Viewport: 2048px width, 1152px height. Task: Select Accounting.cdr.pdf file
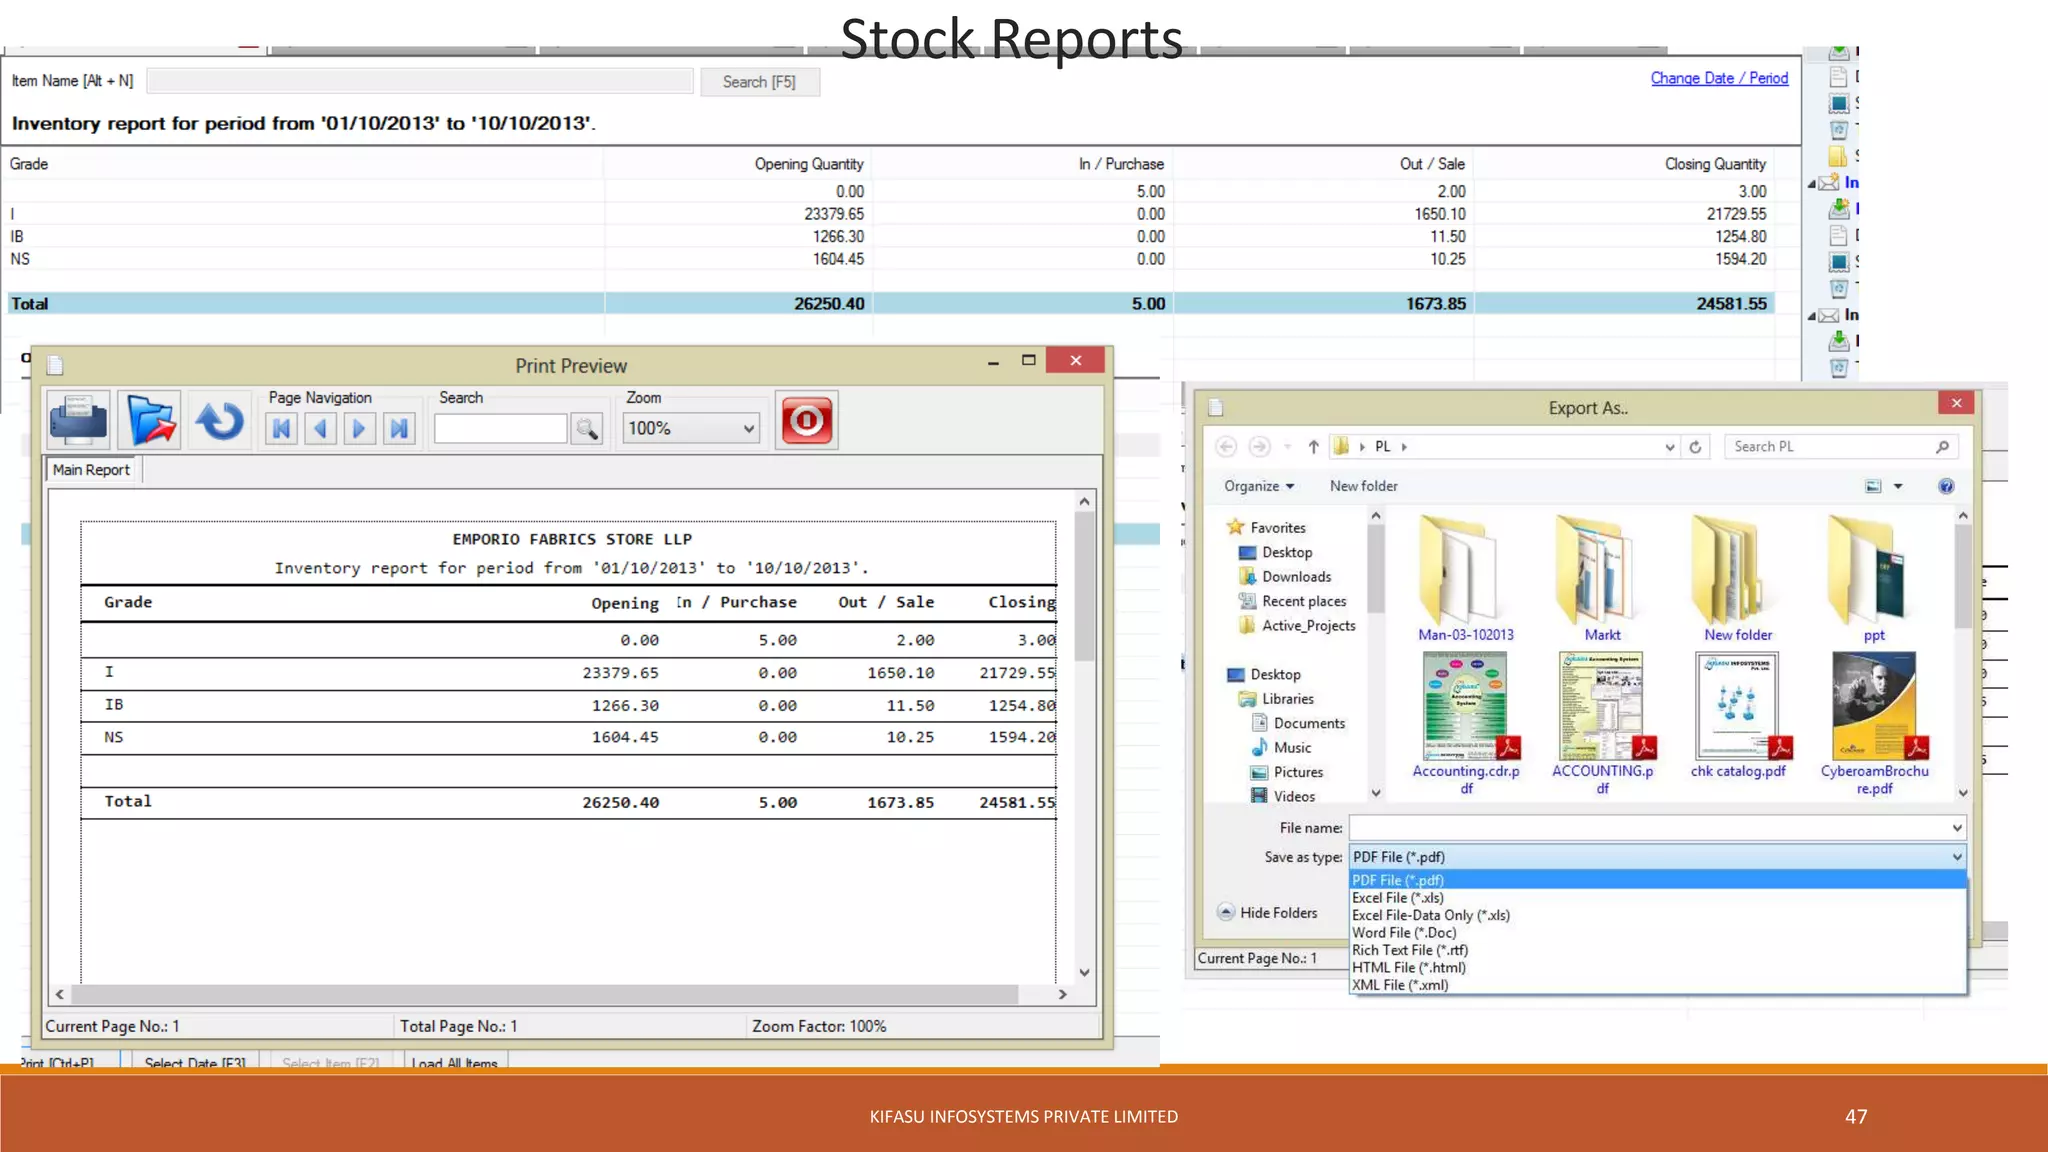tap(1465, 723)
